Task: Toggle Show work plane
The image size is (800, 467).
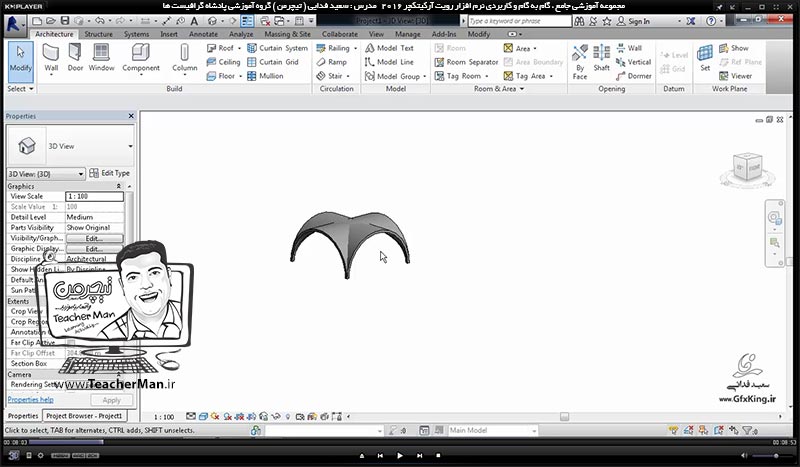Action: 734,48
